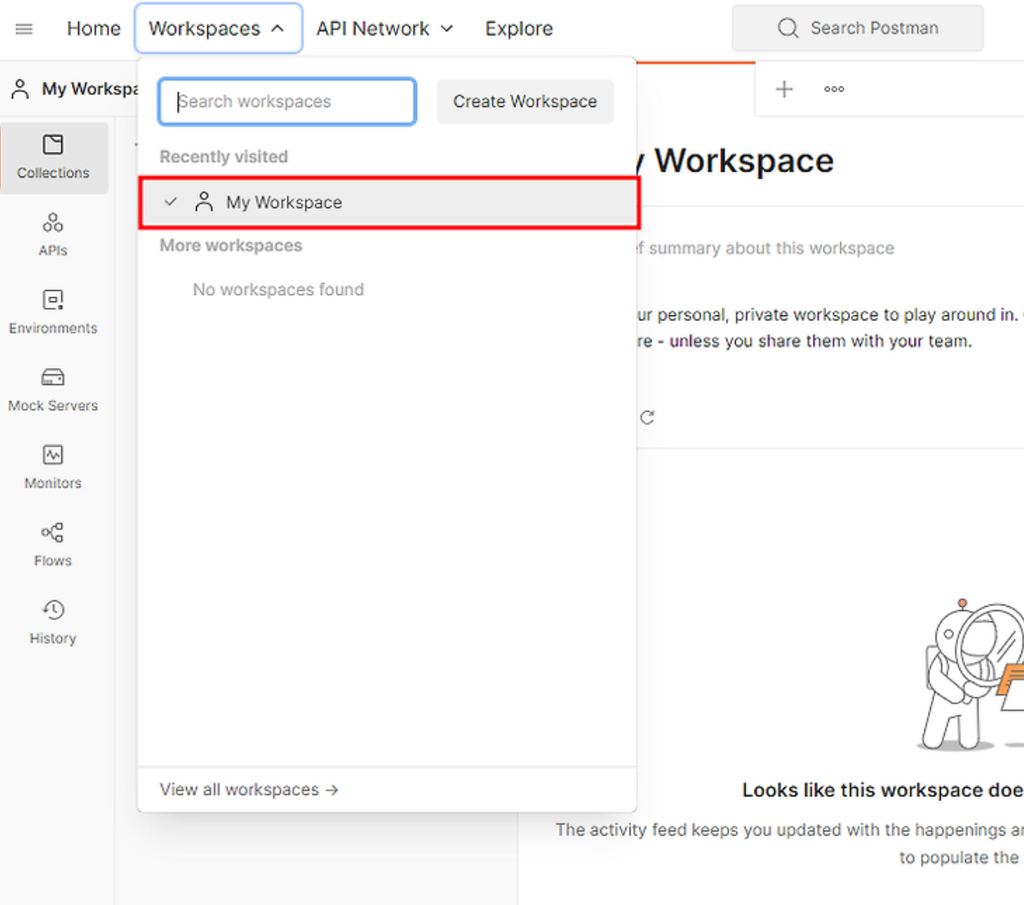This screenshot has height=905, width=1024.
Task: Open a new tab with plus icon
Action: coord(784,89)
